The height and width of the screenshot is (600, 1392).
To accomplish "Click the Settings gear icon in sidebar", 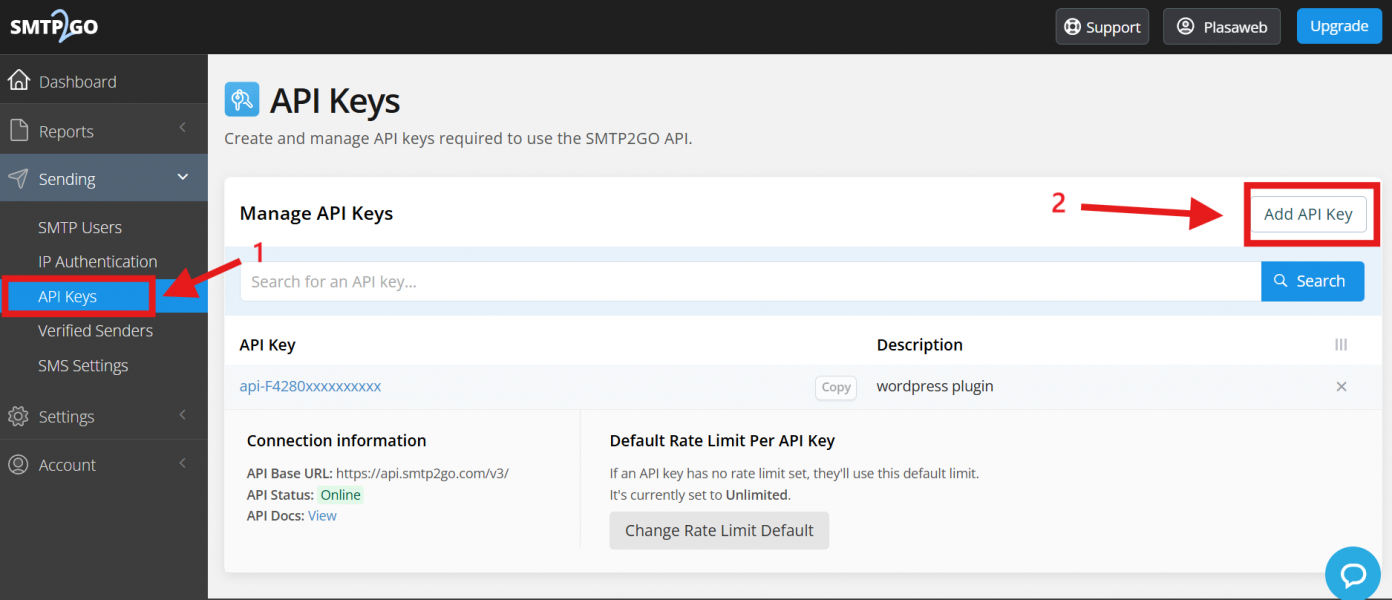I will [x=18, y=416].
